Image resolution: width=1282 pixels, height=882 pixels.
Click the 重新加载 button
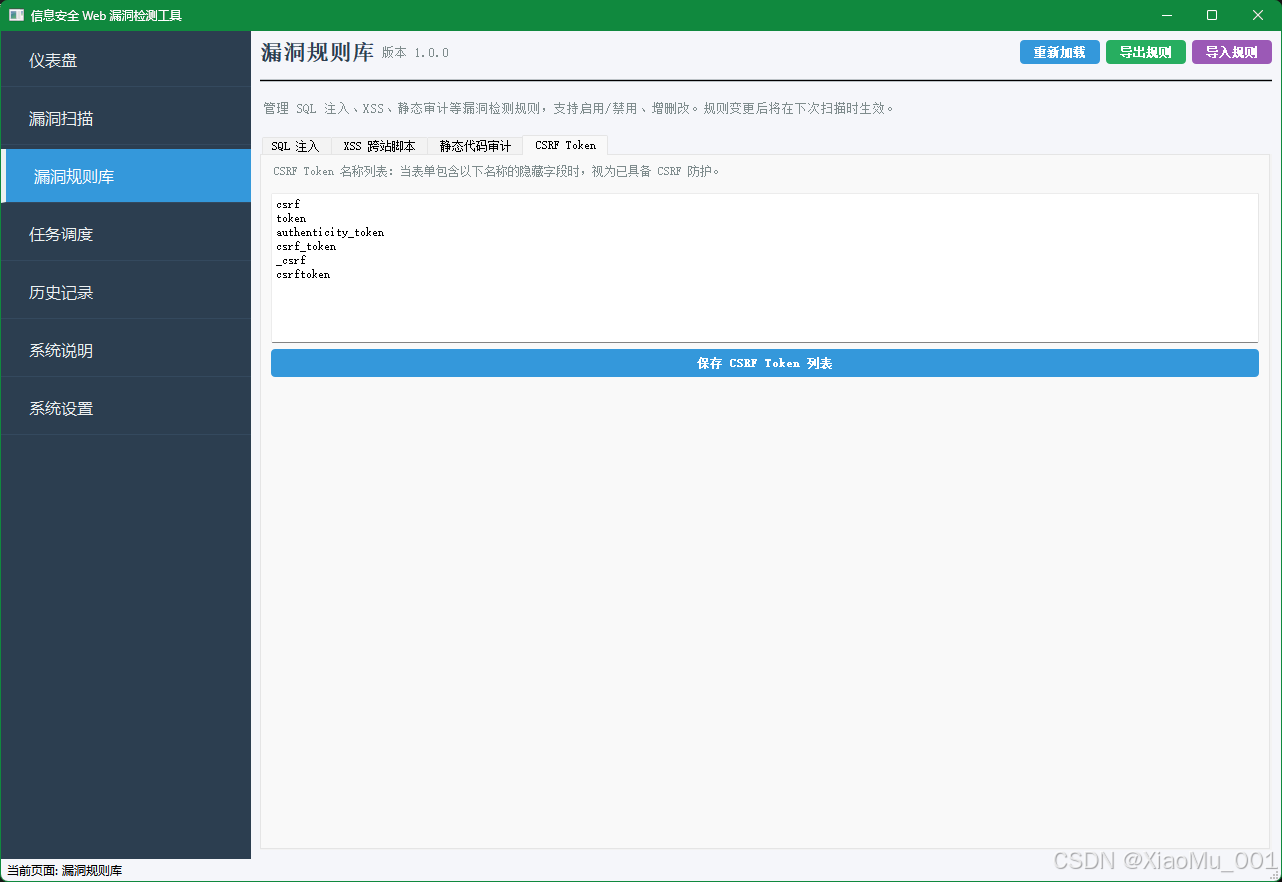pos(1059,52)
